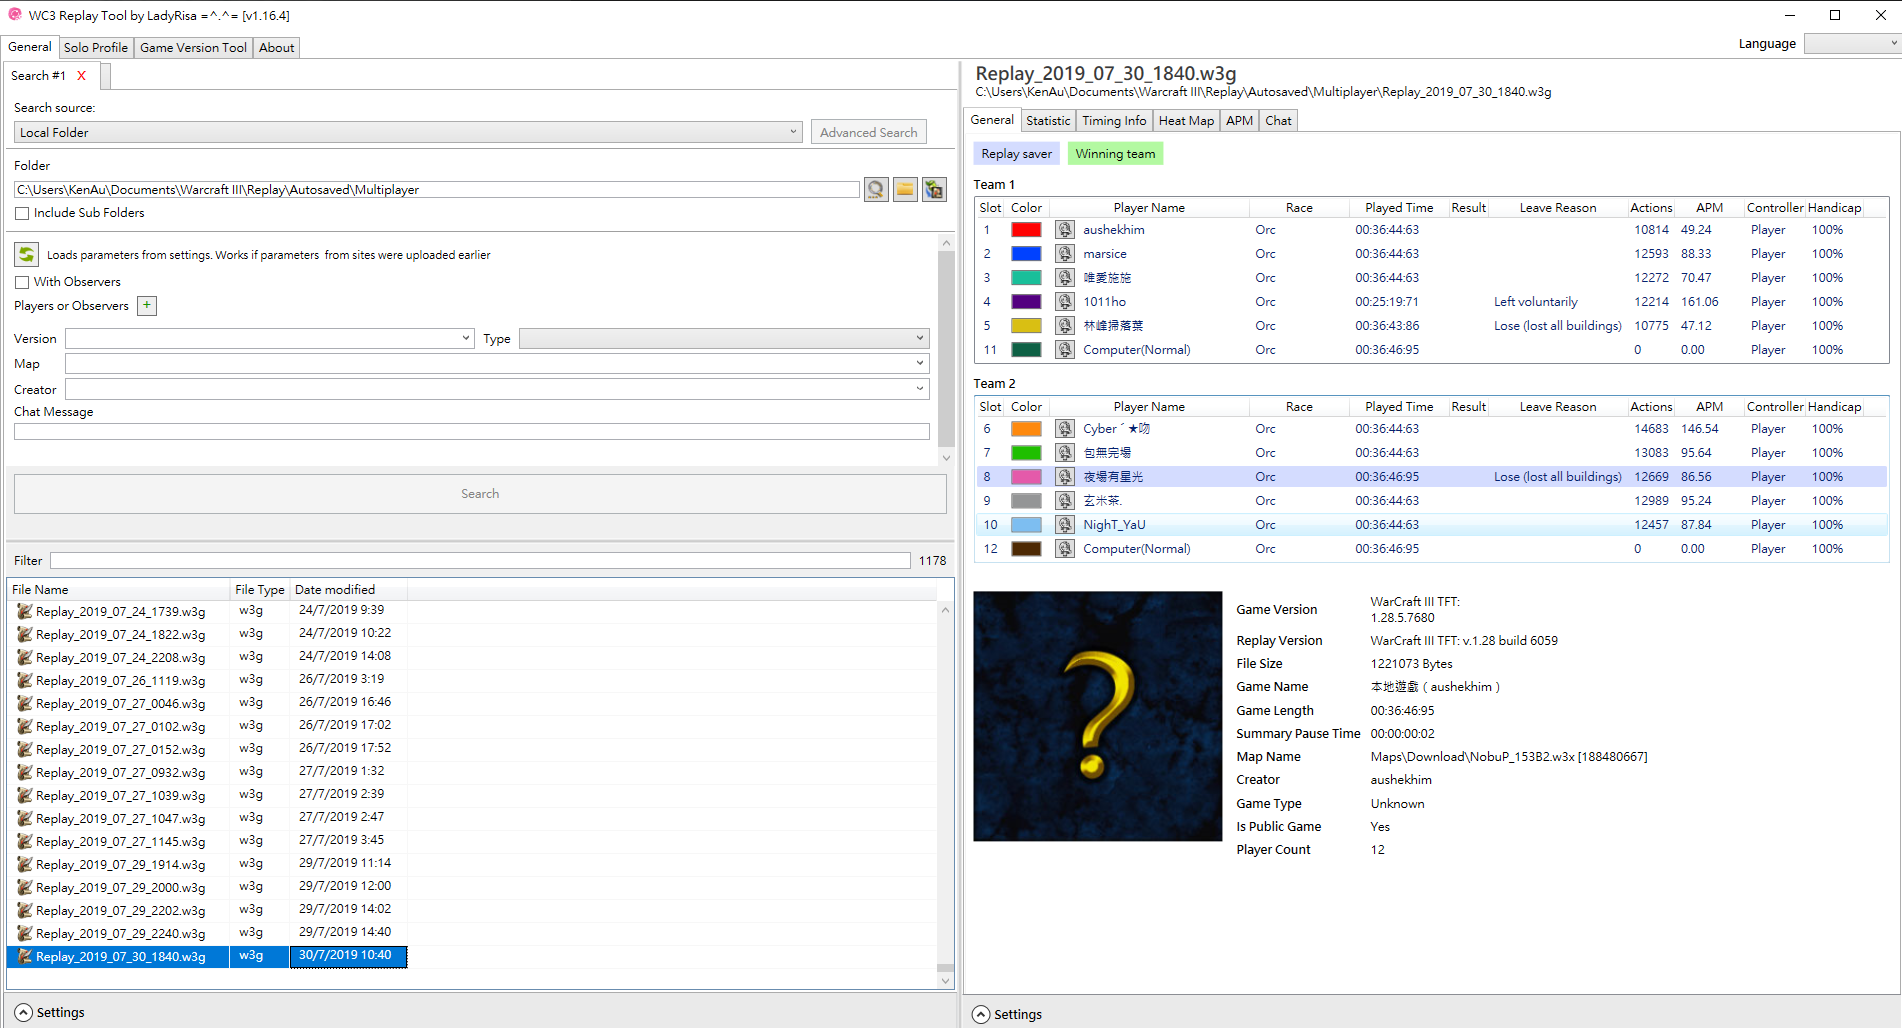
Task: Add a player with the green plus
Action: click(x=147, y=306)
